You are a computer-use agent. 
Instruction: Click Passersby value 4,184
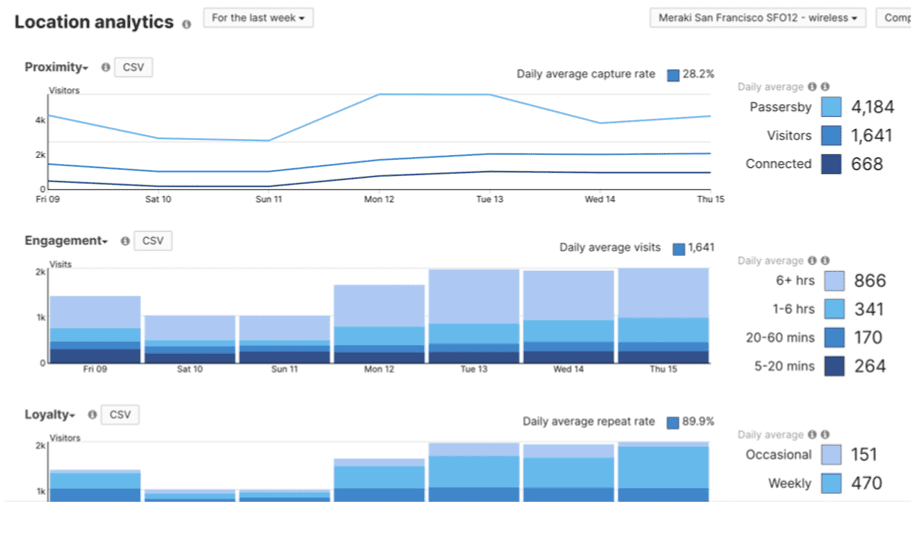coord(873,107)
